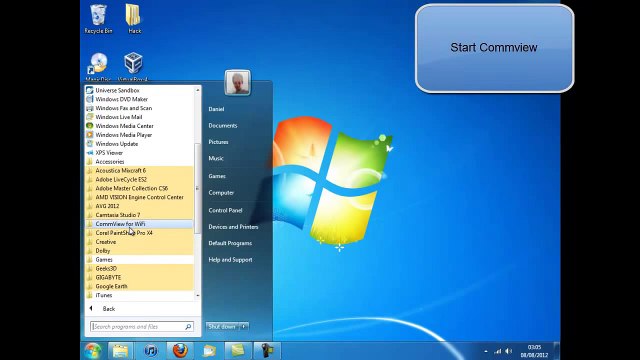Open Default Programs
Screen dimensions: 640x360
pos(230,243)
